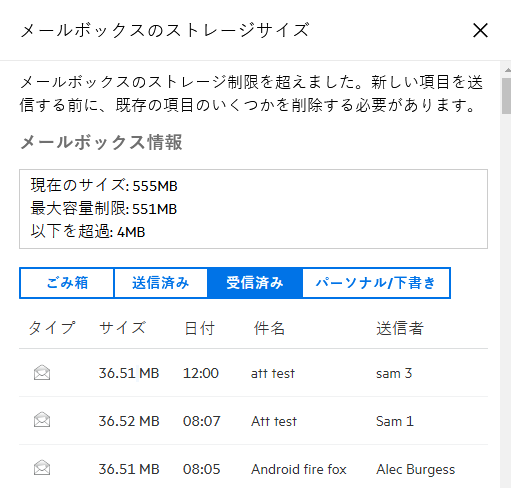Screen dimensions: 511x488
Task: Sort by the サイズ column header
Action: point(122,328)
